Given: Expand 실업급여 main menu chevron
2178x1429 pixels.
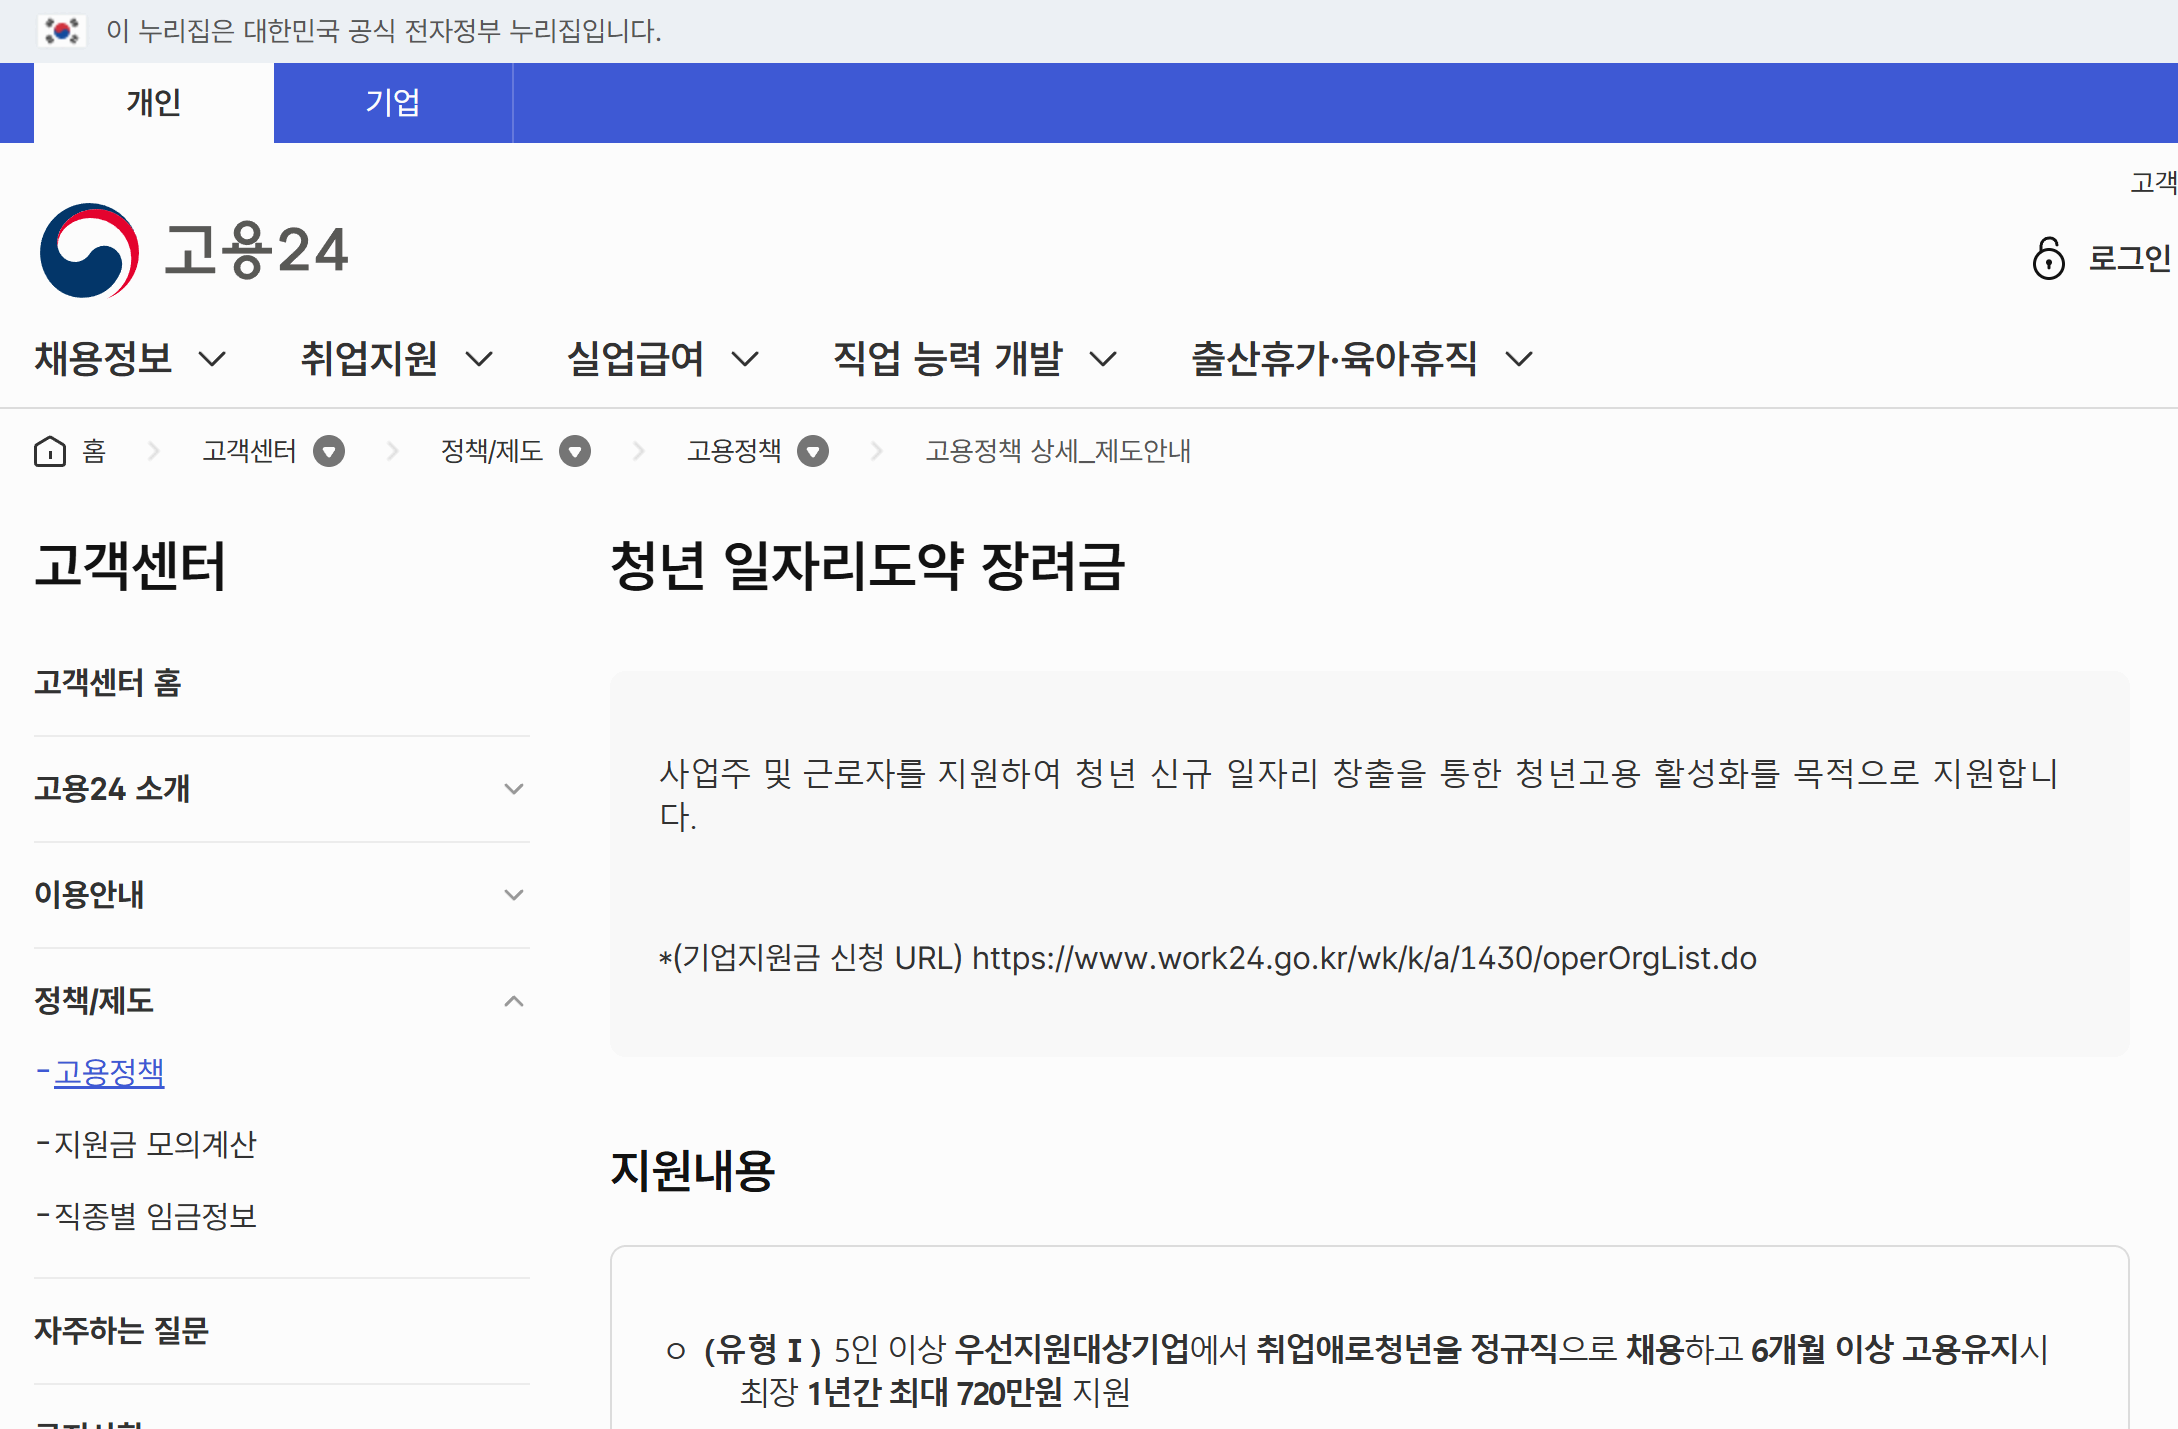Looking at the screenshot, I should 745,359.
